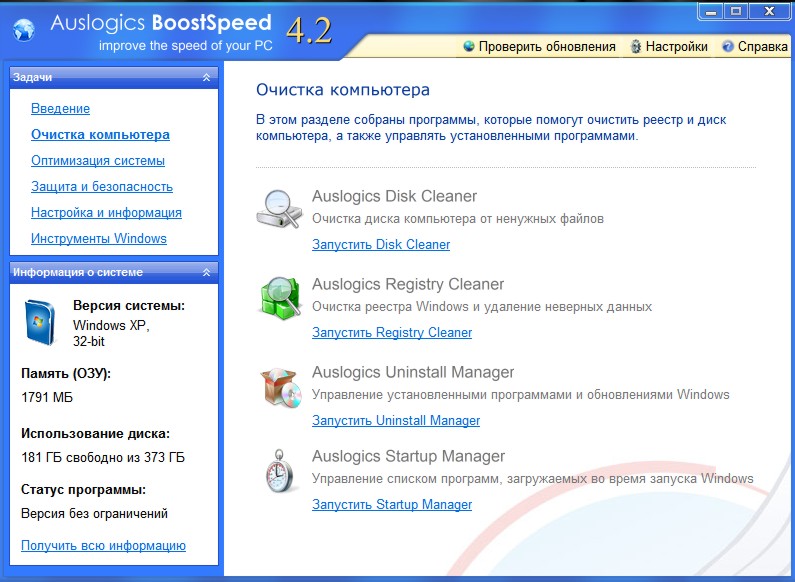Click the Информация о системе panel header
Viewport: 795px width, 582px height.
(x=114, y=273)
